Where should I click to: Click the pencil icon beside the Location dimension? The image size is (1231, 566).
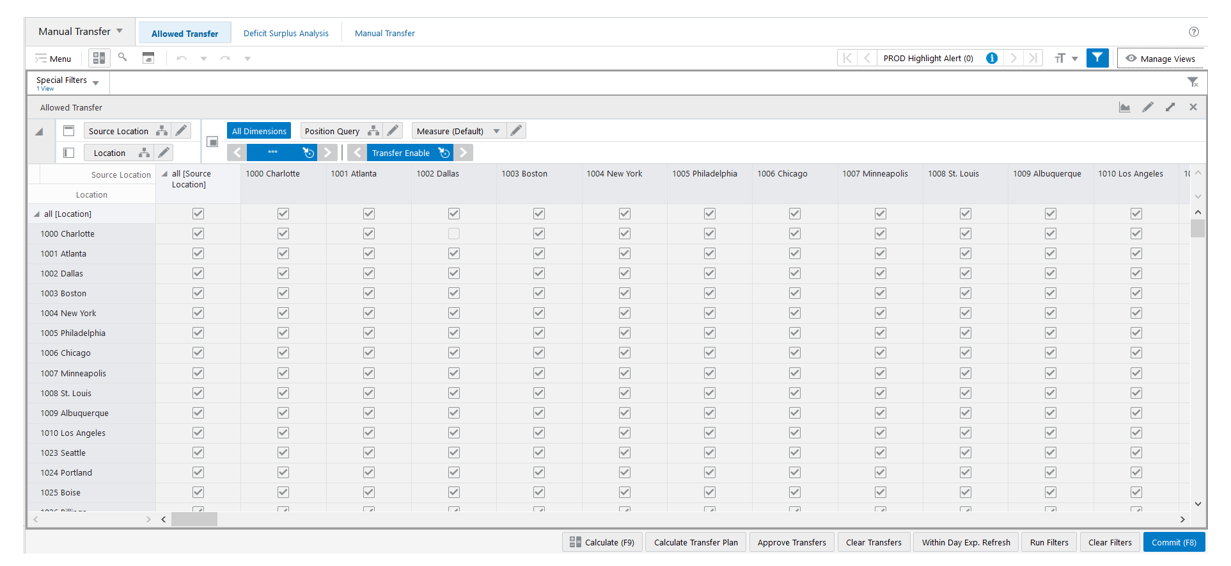tap(164, 153)
